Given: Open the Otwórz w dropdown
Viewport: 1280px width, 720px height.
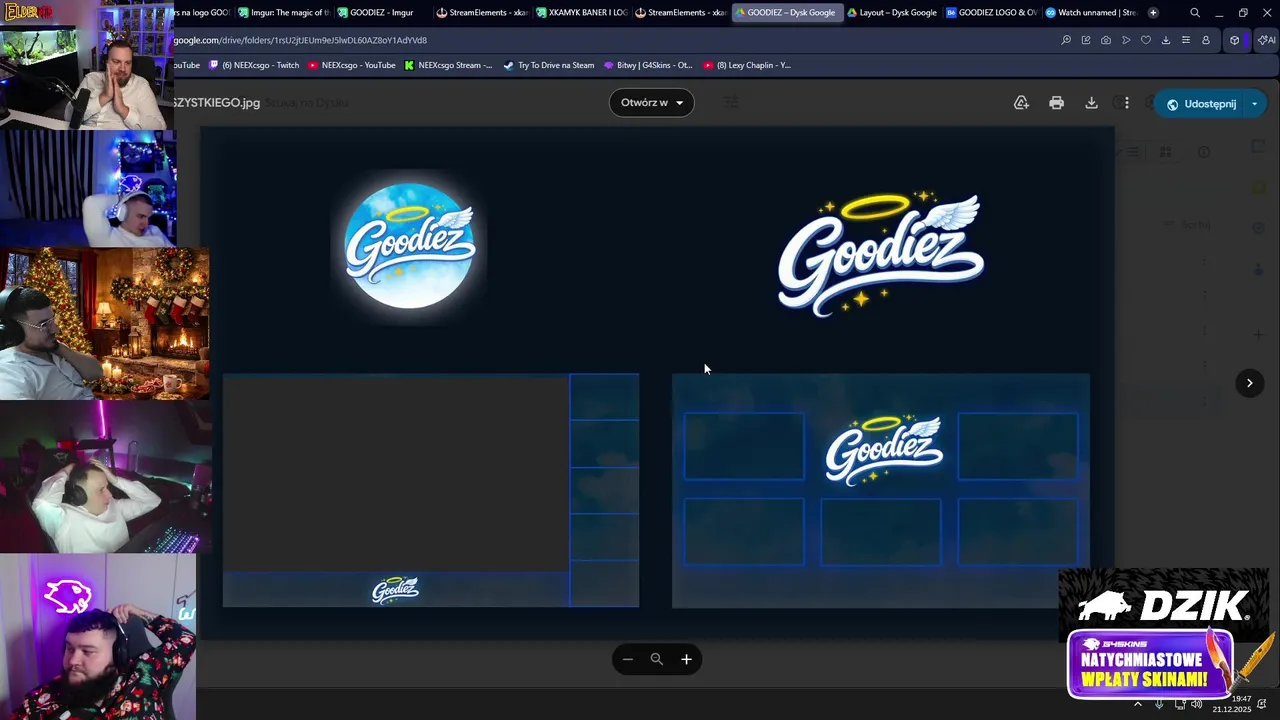Looking at the screenshot, I should tap(652, 103).
